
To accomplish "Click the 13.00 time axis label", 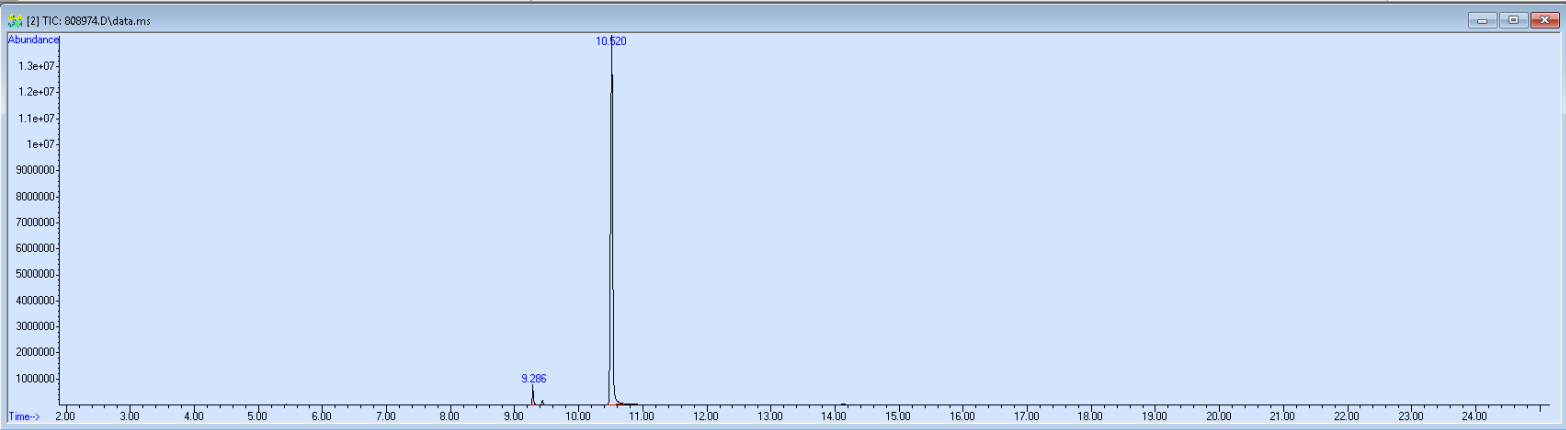I will (770, 415).
